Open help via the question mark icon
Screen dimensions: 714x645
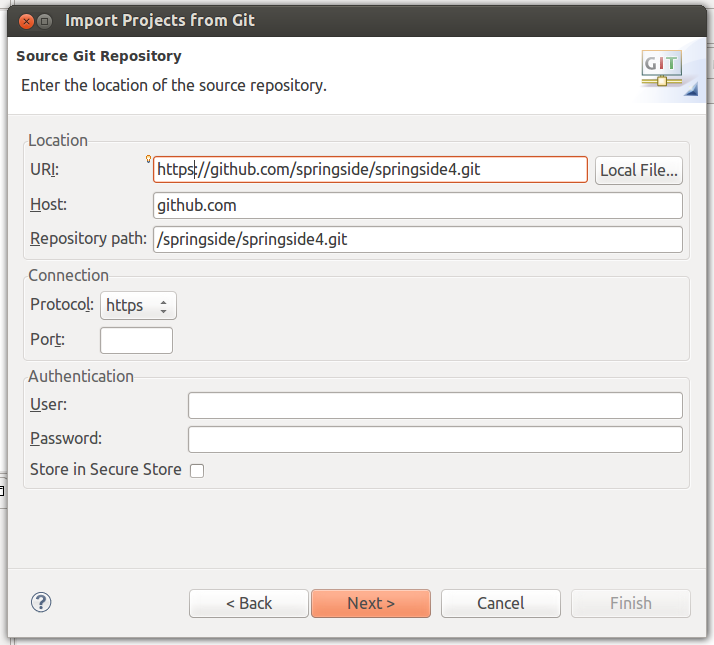coord(41,602)
